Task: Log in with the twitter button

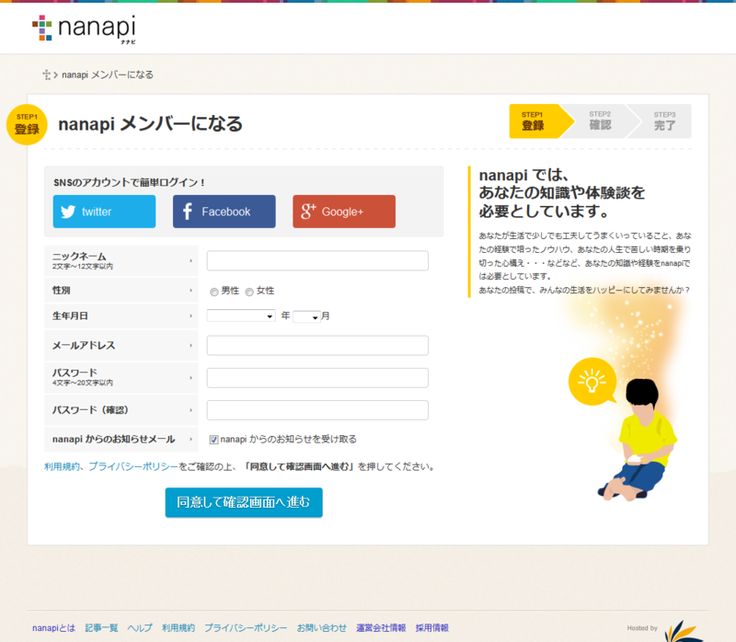Action: pos(104,211)
